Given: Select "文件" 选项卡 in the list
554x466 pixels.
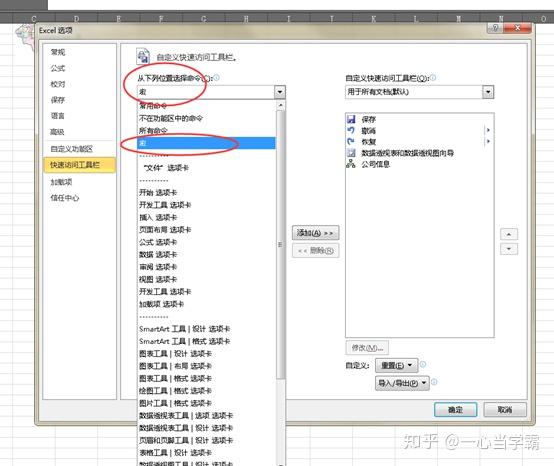Looking at the screenshot, I should coord(206,168).
